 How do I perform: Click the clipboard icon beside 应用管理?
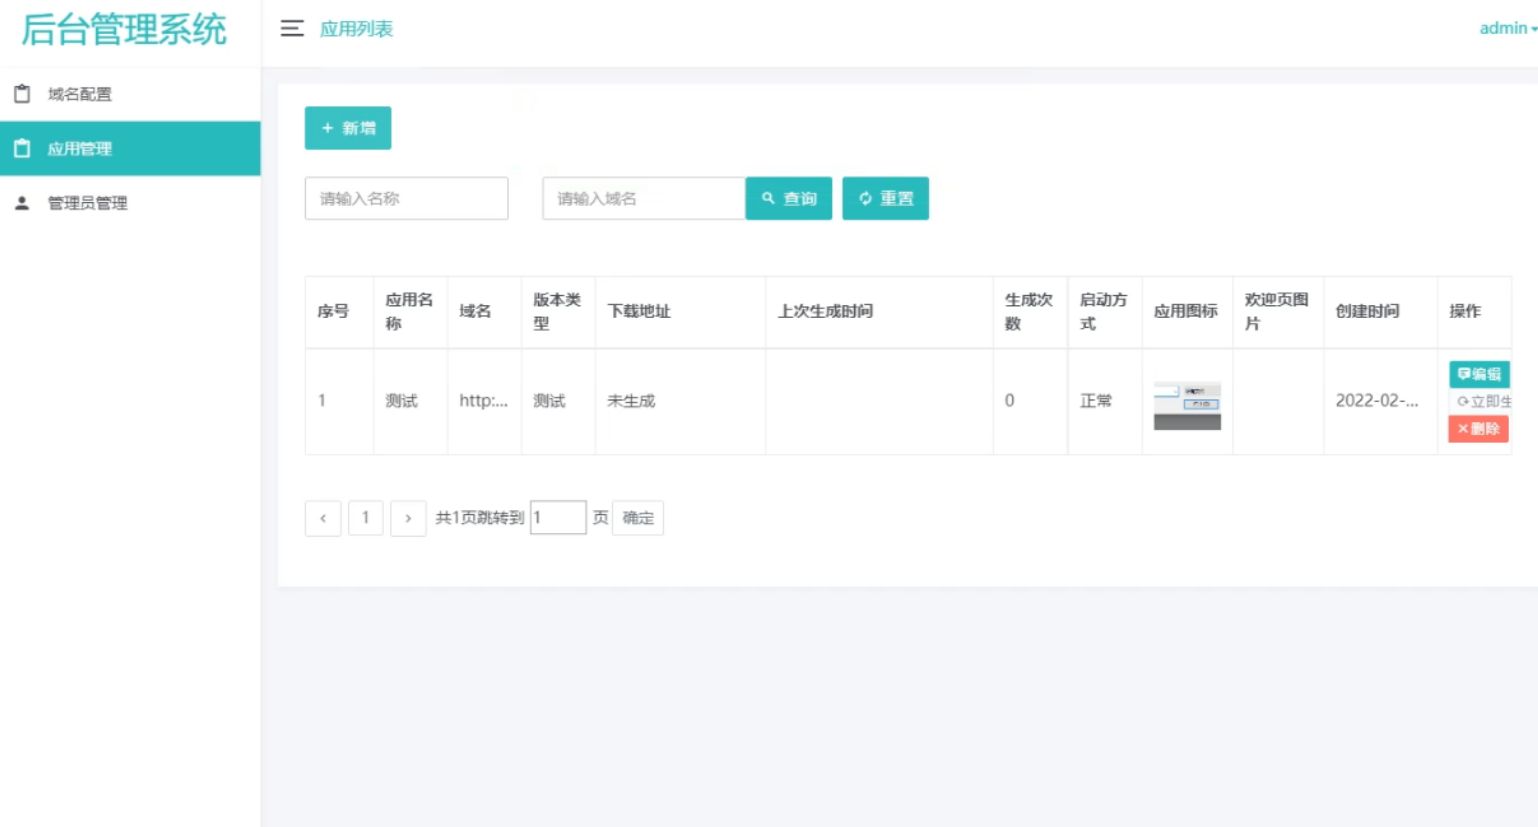pos(20,148)
